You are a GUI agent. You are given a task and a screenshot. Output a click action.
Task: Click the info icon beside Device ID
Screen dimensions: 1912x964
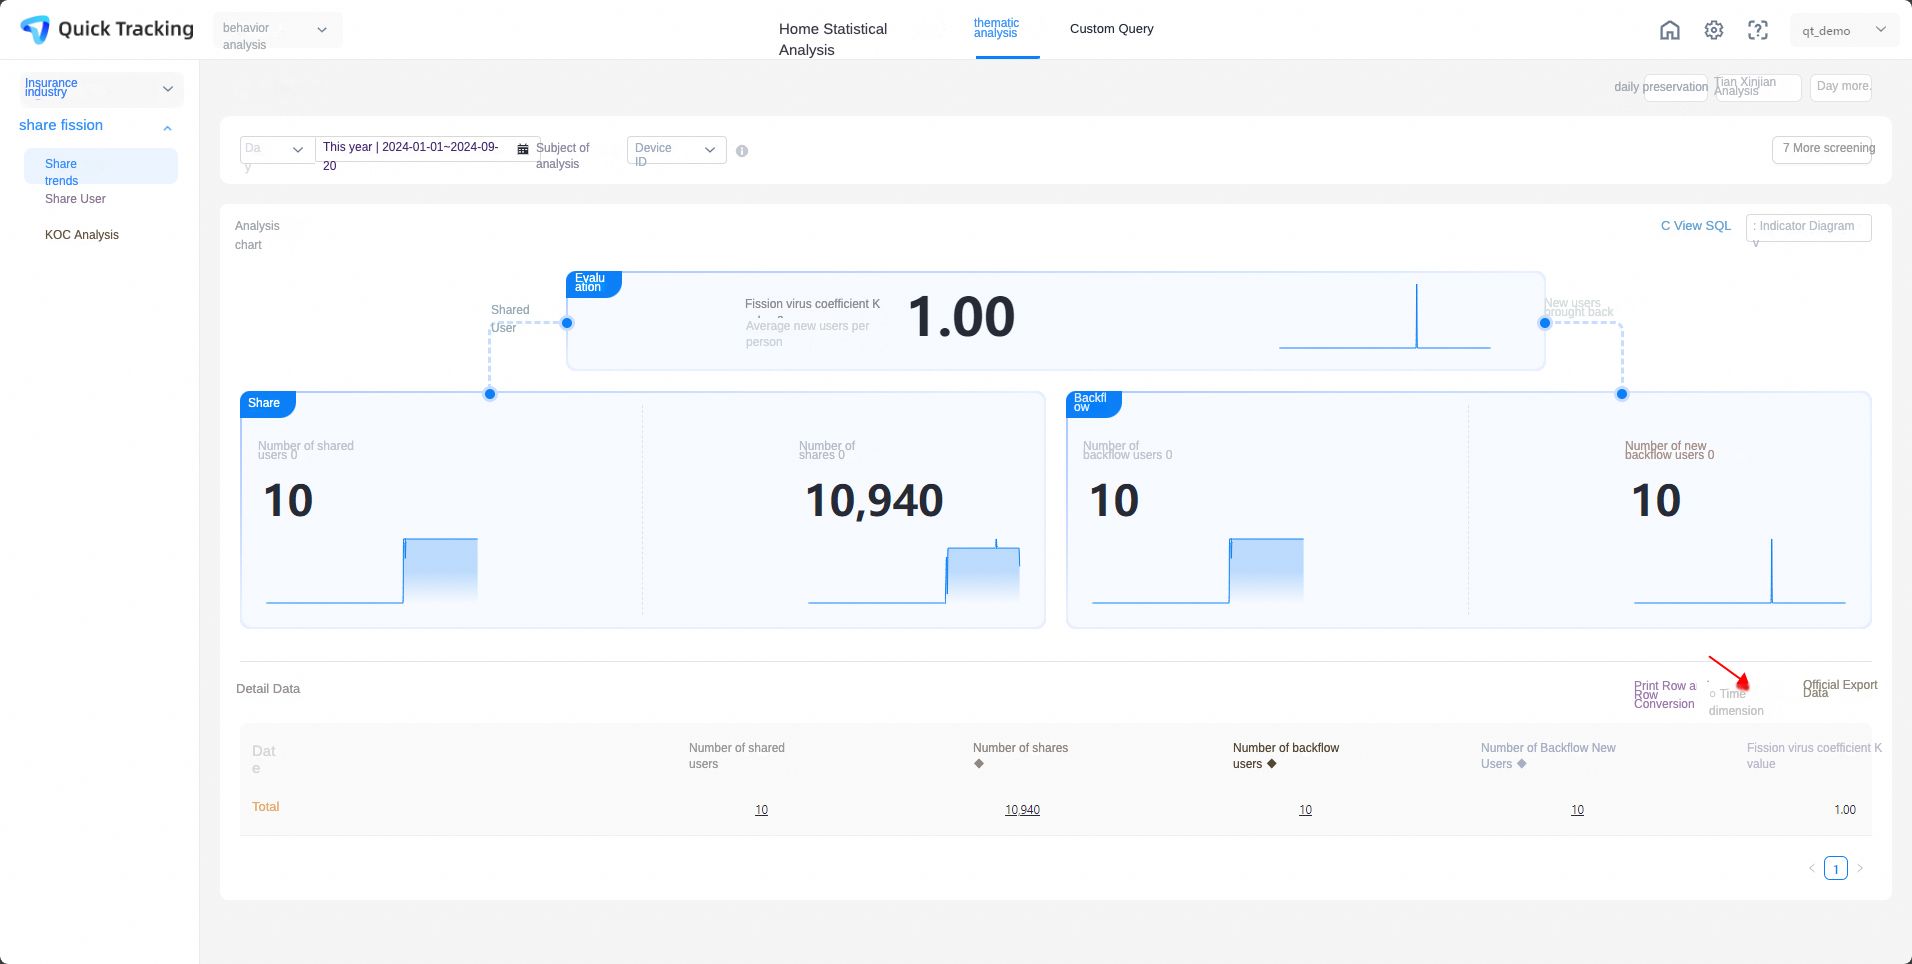742,151
